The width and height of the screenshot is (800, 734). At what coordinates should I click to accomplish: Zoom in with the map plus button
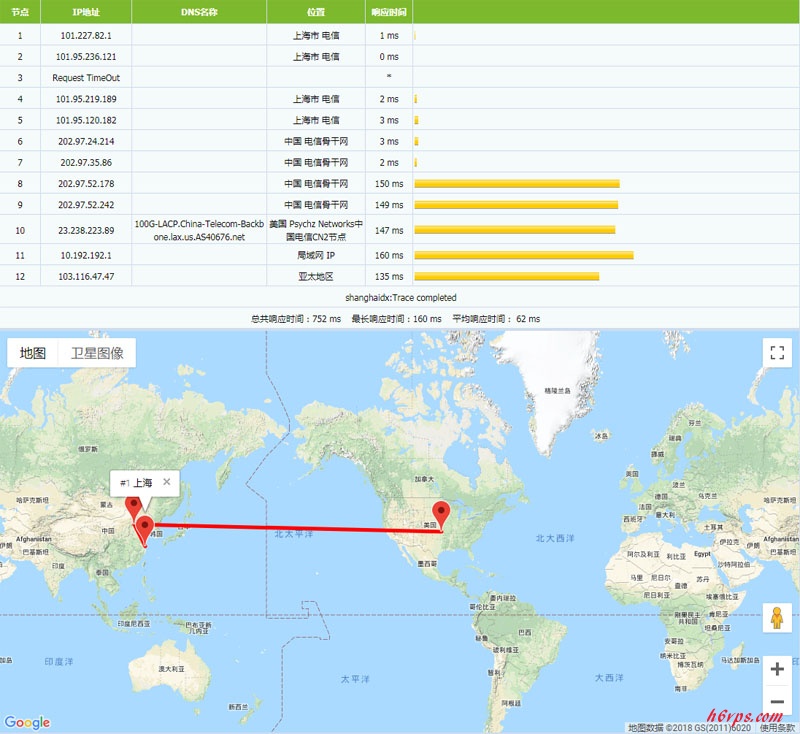[x=777, y=669]
